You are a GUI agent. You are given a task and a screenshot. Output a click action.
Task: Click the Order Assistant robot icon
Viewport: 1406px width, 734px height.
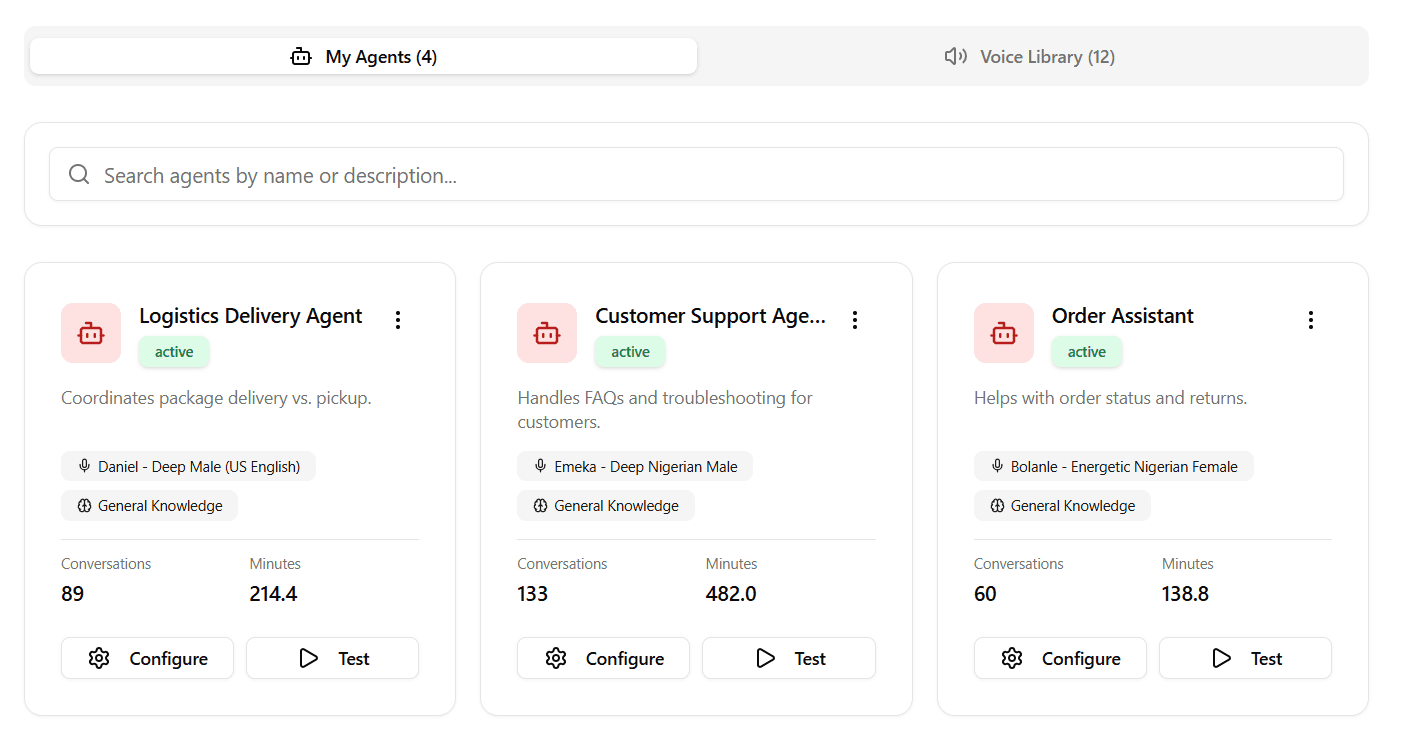pyautogui.click(x=1004, y=333)
